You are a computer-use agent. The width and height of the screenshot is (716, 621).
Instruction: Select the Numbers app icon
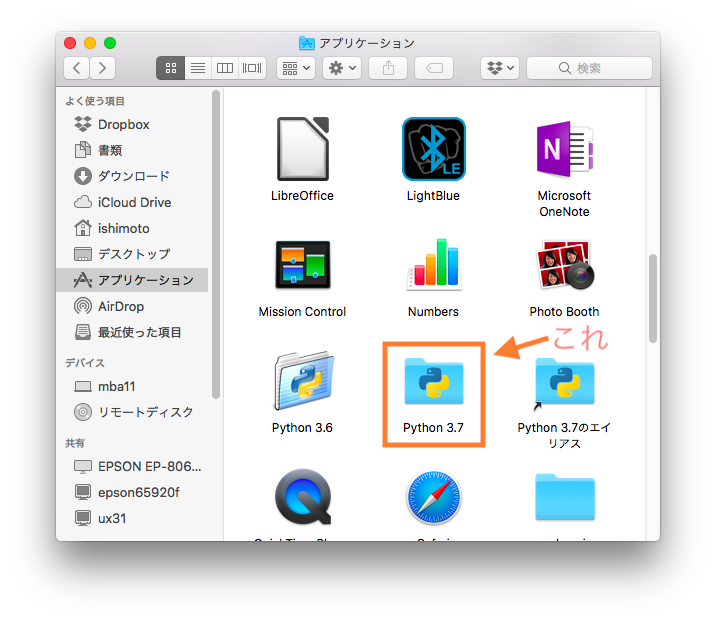click(x=433, y=265)
